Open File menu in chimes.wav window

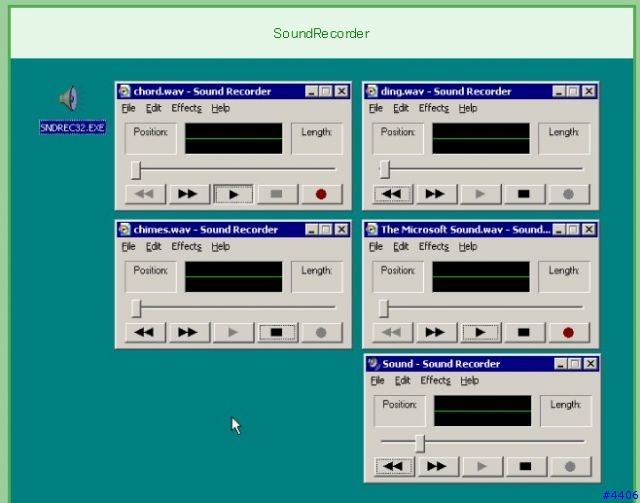coord(128,247)
